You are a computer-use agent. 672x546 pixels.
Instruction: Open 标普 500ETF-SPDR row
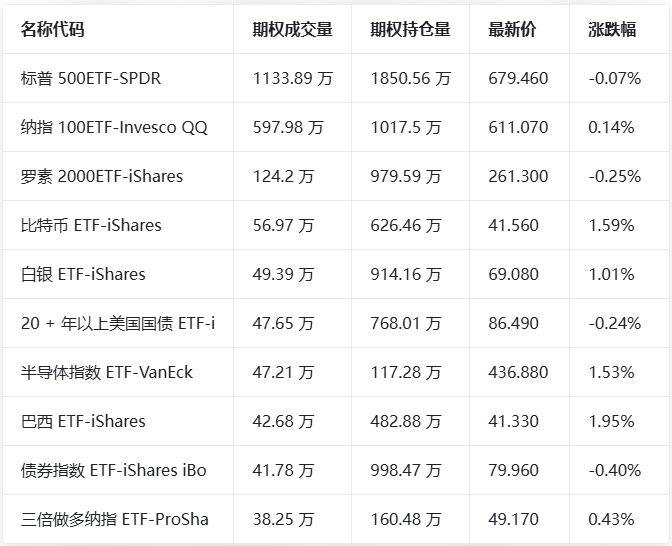point(91,78)
